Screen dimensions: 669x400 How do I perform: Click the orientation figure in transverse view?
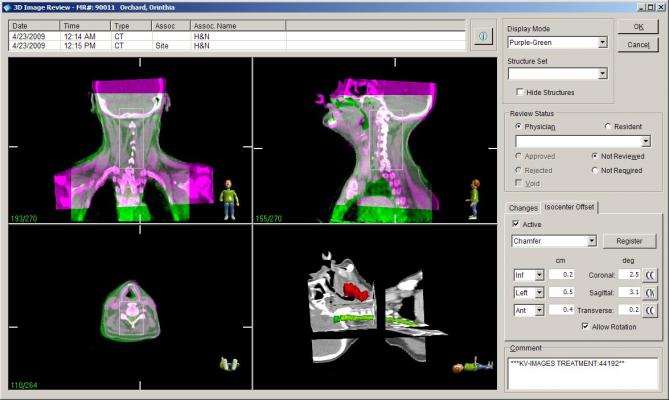[227, 366]
